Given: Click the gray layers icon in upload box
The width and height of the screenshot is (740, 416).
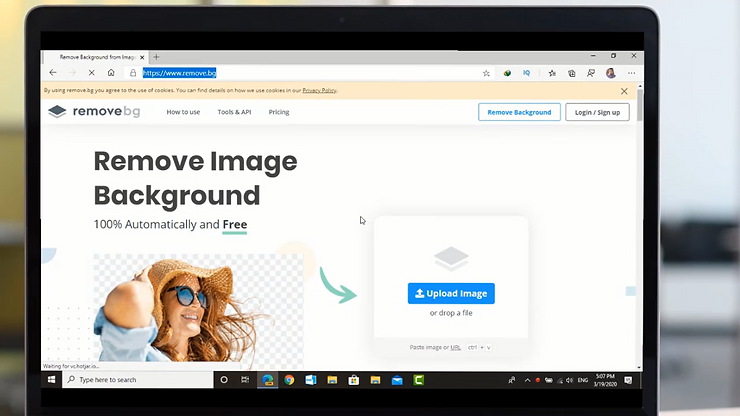Looking at the screenshot, I should coord(451,258).
